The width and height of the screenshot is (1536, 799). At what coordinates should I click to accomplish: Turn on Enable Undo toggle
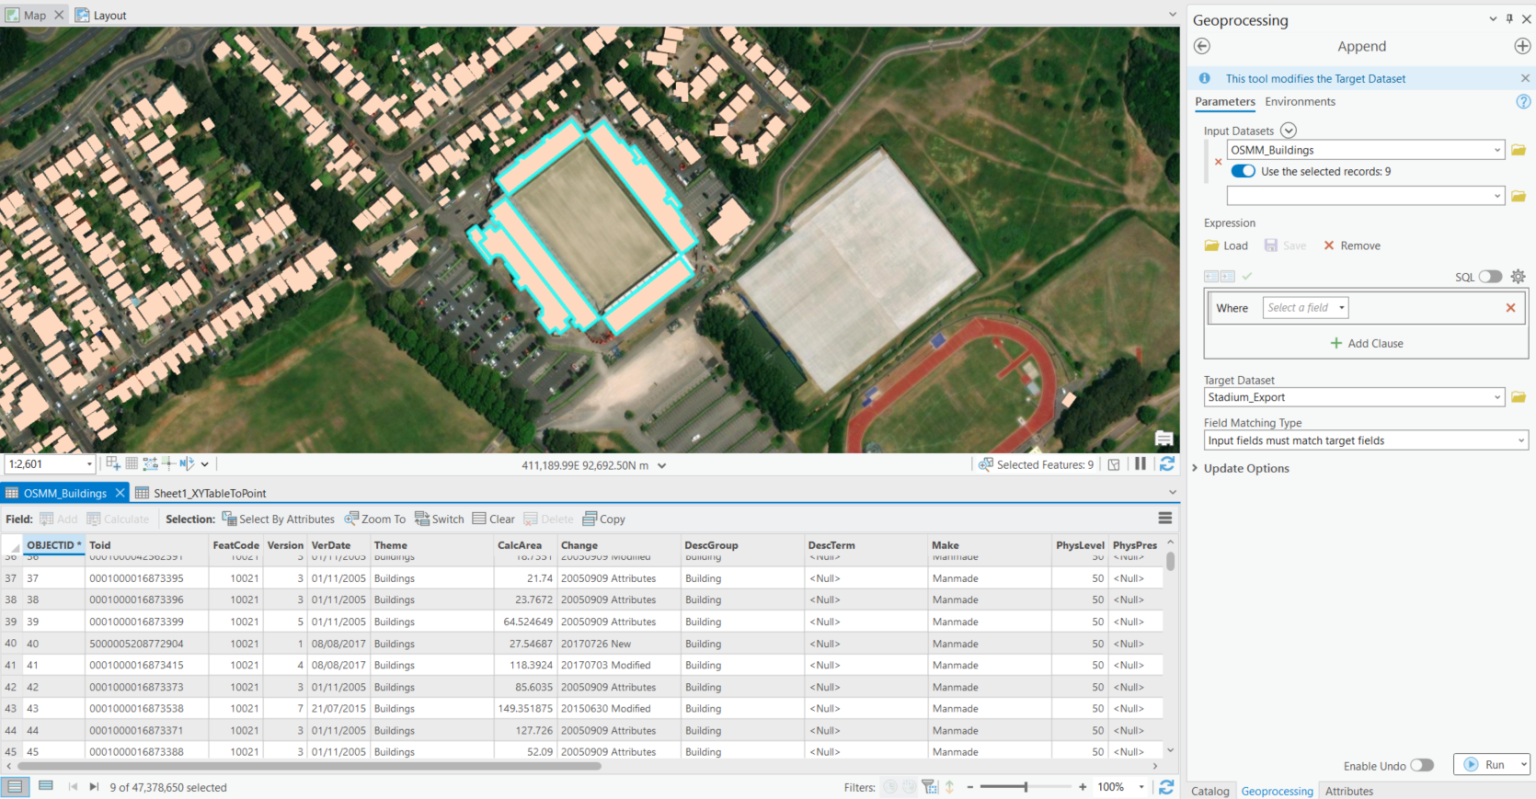click(1421, 765)
